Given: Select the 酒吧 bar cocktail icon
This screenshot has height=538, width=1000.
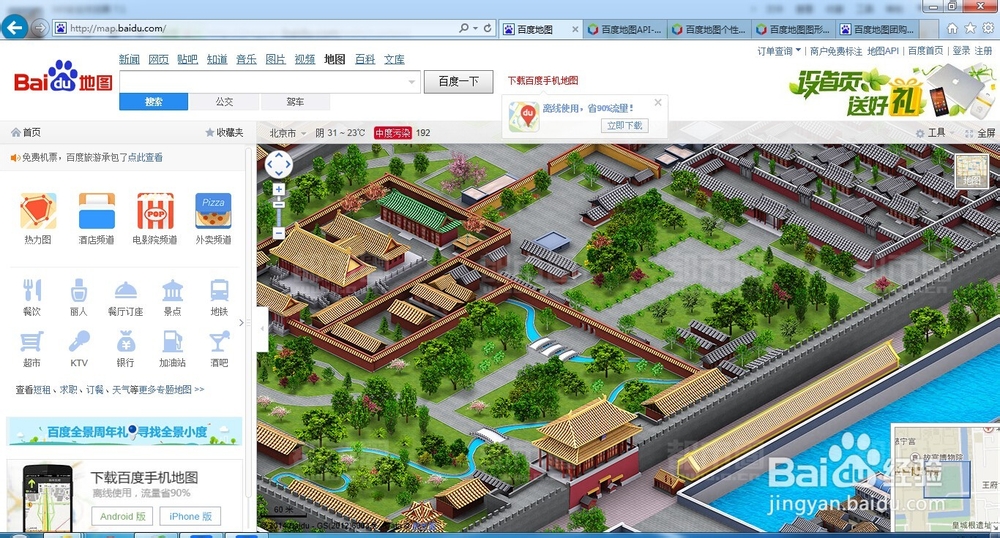Looking at the screenshot, I should 219,341.
